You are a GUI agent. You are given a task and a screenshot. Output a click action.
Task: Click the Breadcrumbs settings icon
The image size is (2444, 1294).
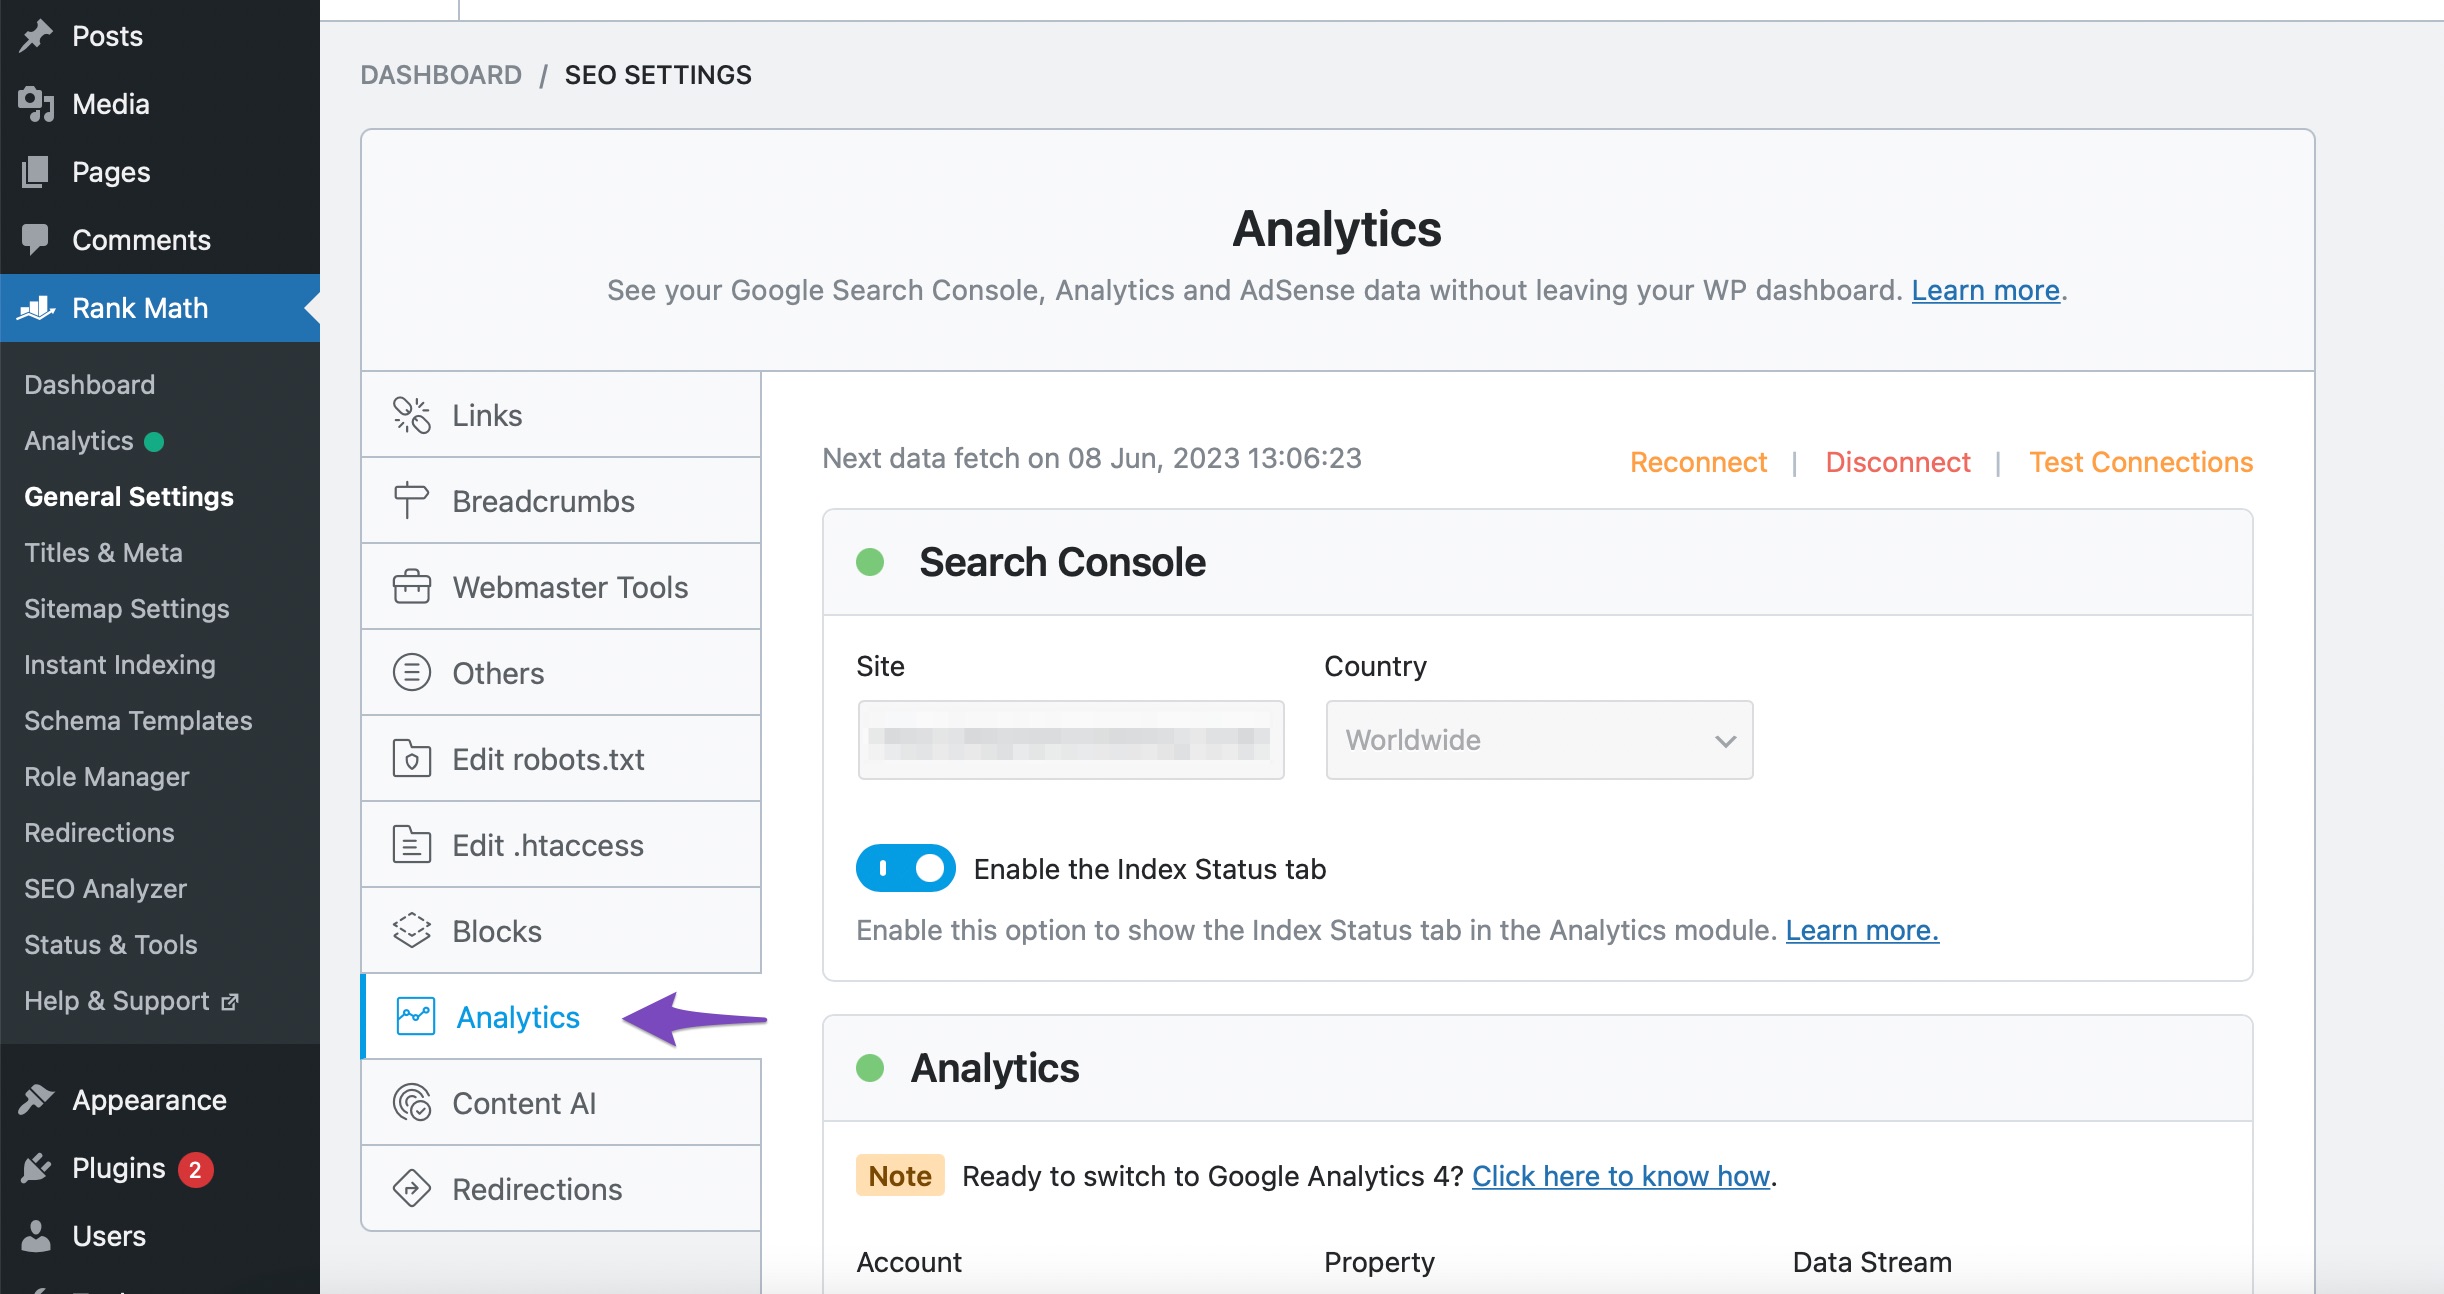point(409,499)
